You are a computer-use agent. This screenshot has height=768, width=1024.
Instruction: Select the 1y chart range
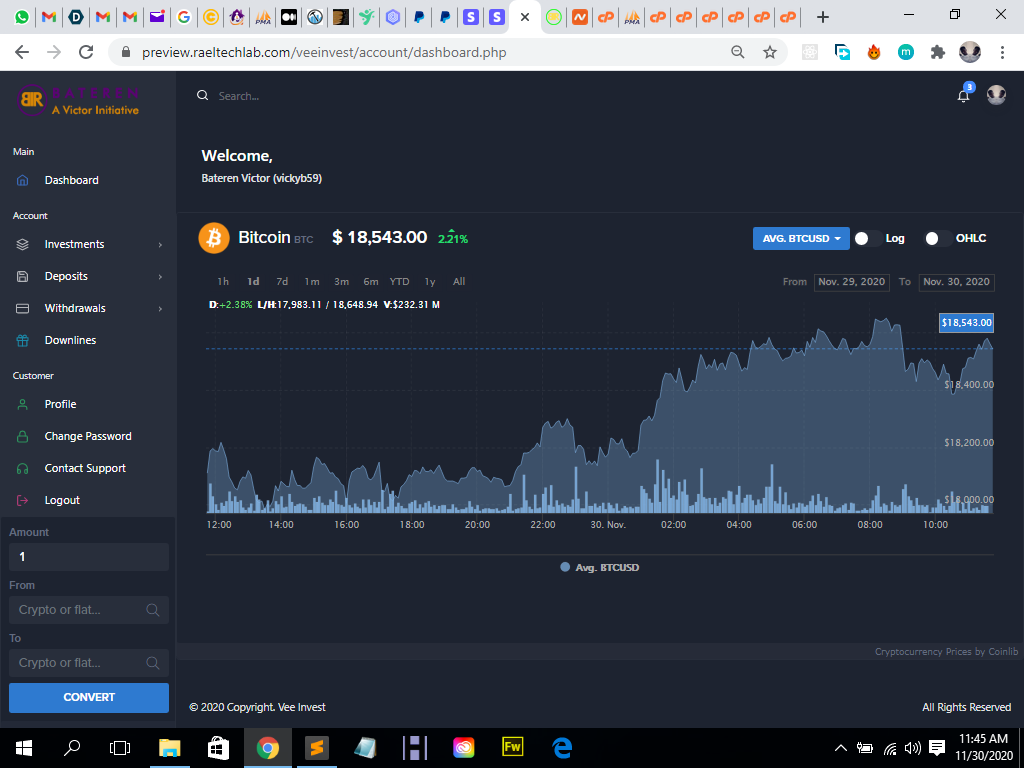pyautogui.click(x=430, y=281)
